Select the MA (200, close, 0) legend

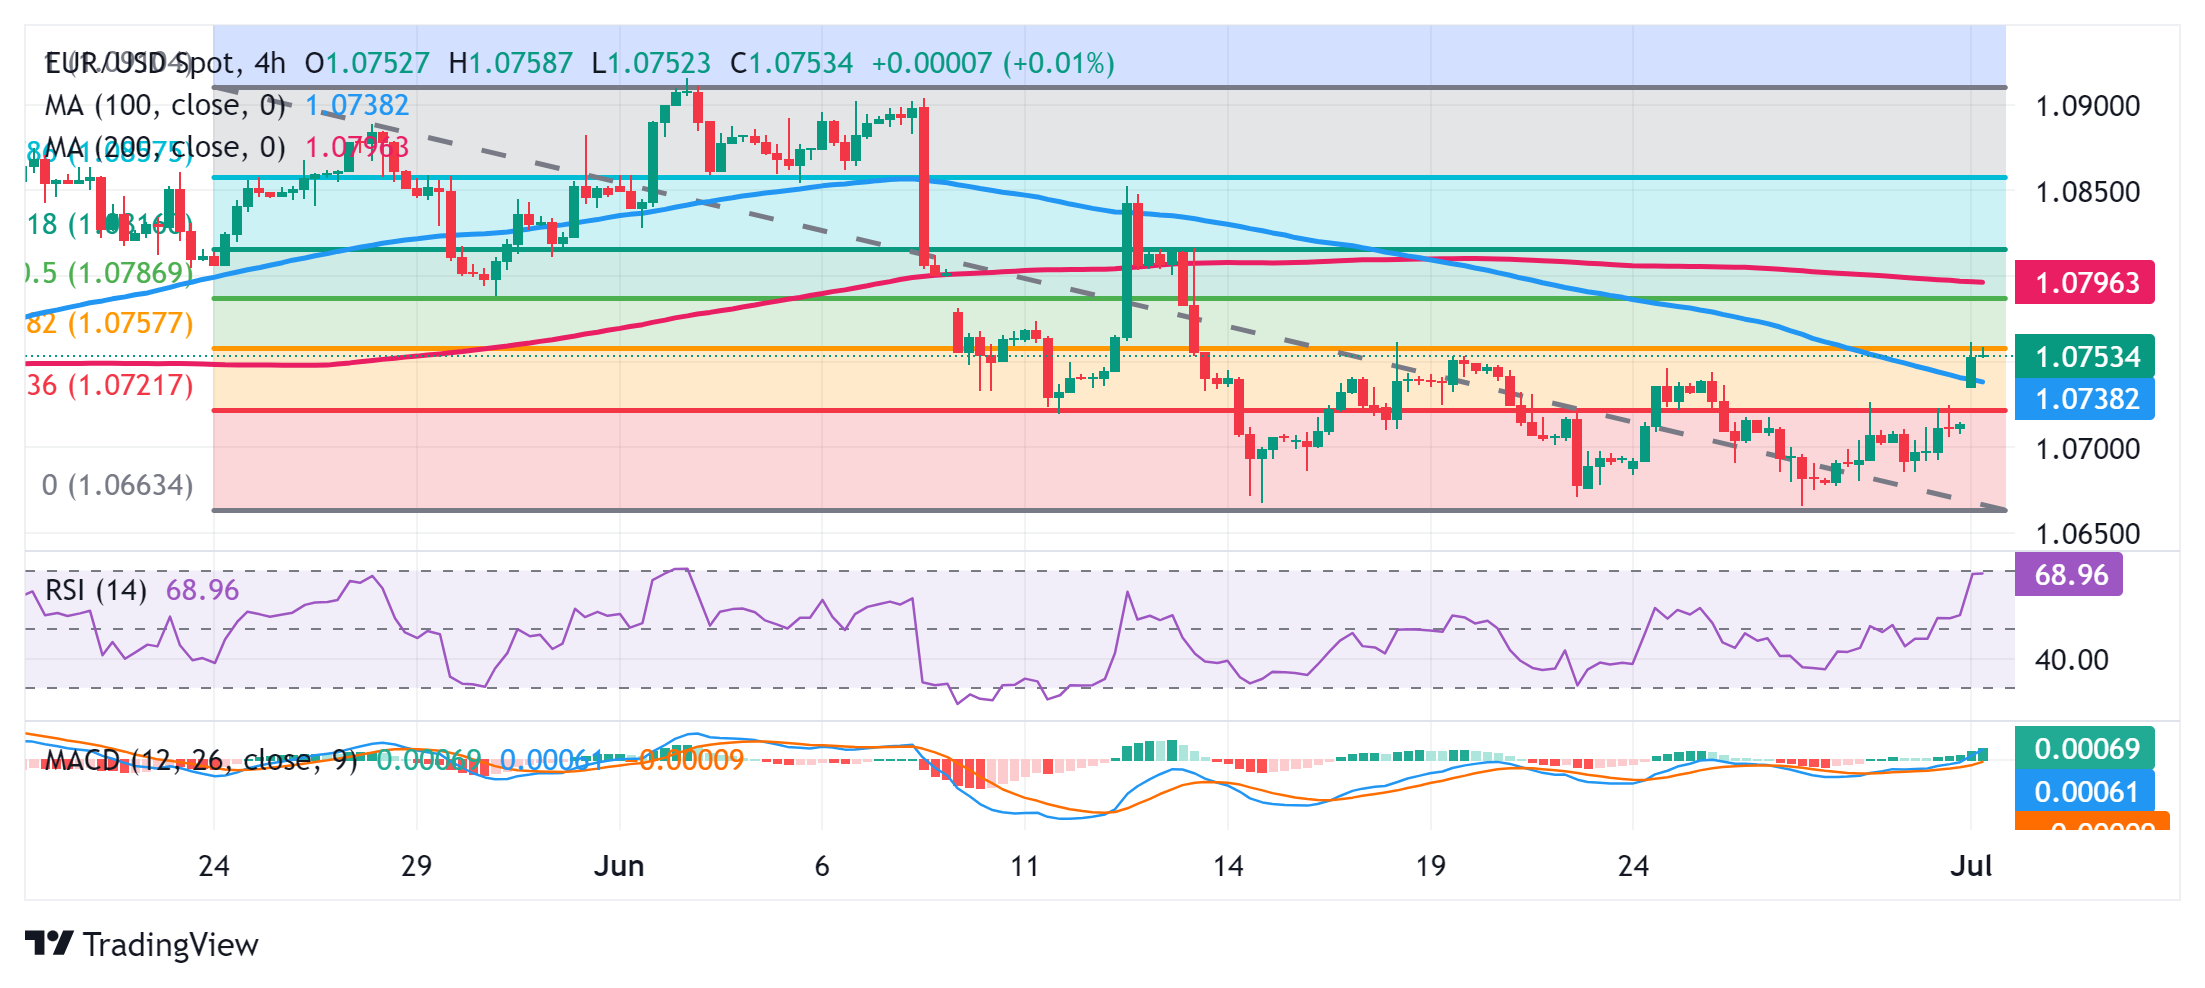coord(165,147)
